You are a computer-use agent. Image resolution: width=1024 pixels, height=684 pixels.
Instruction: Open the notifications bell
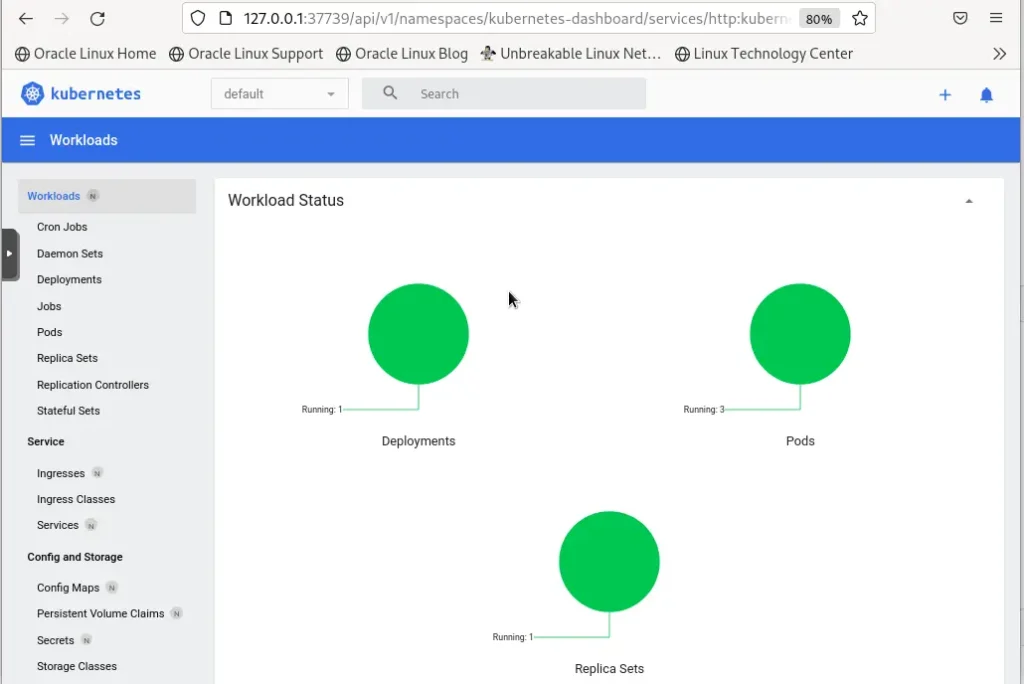point(986,94)
